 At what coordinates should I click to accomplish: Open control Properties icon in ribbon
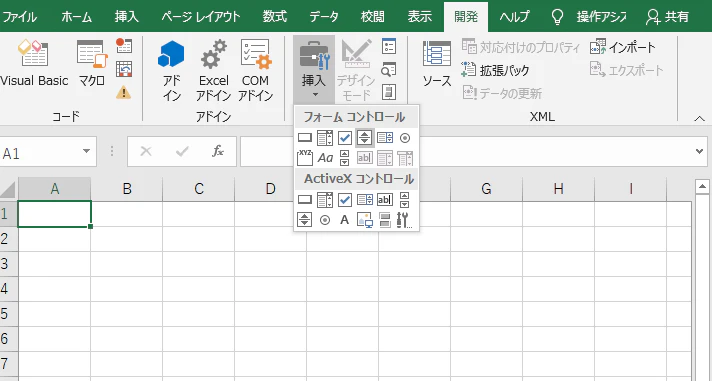point(389,46)
